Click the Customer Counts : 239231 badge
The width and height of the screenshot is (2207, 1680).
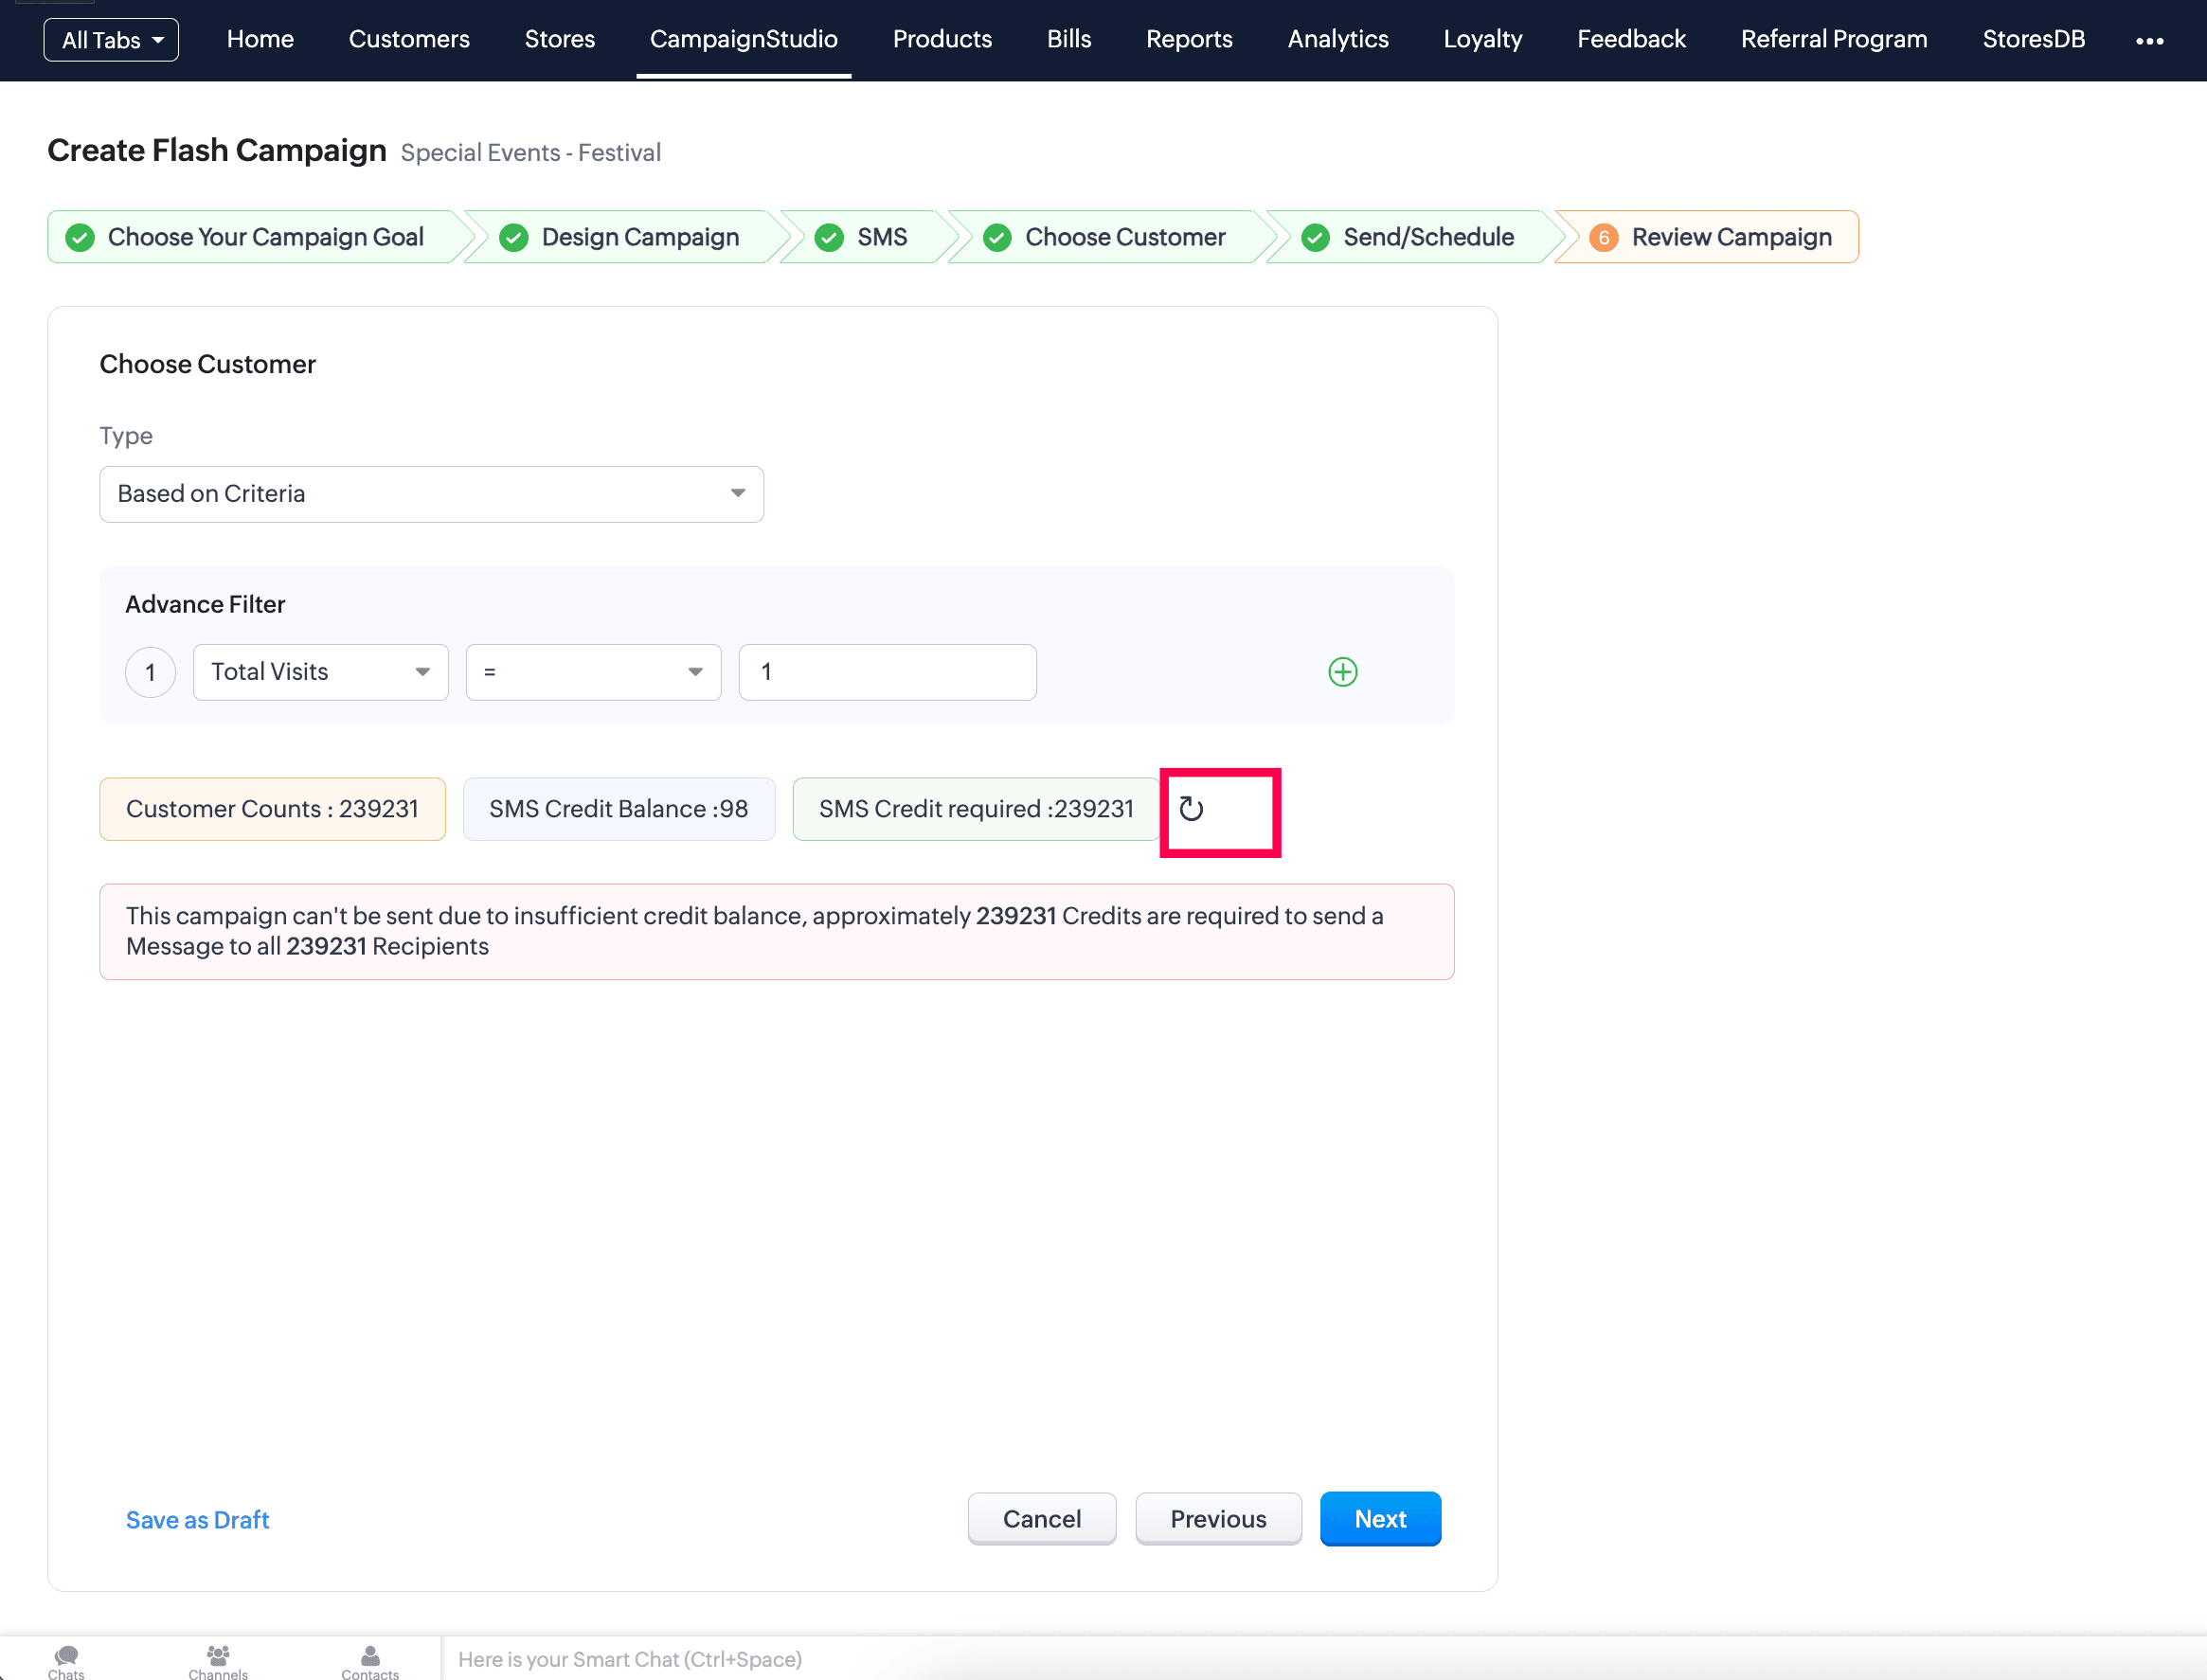[x=272, y=809]
